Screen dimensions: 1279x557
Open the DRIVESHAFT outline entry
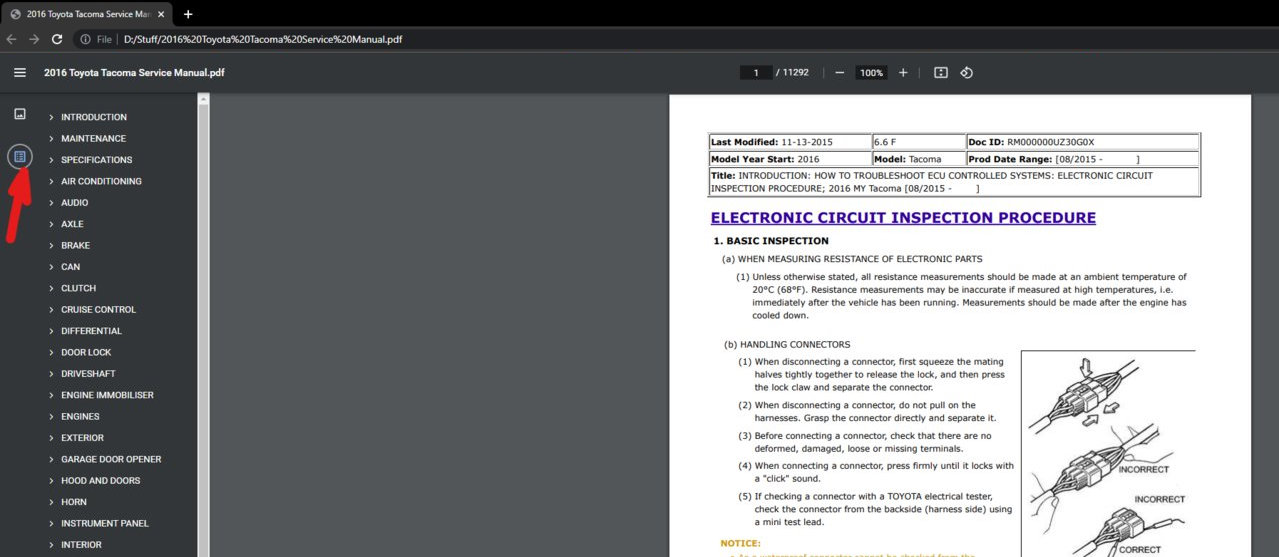[x=88, y=374]
